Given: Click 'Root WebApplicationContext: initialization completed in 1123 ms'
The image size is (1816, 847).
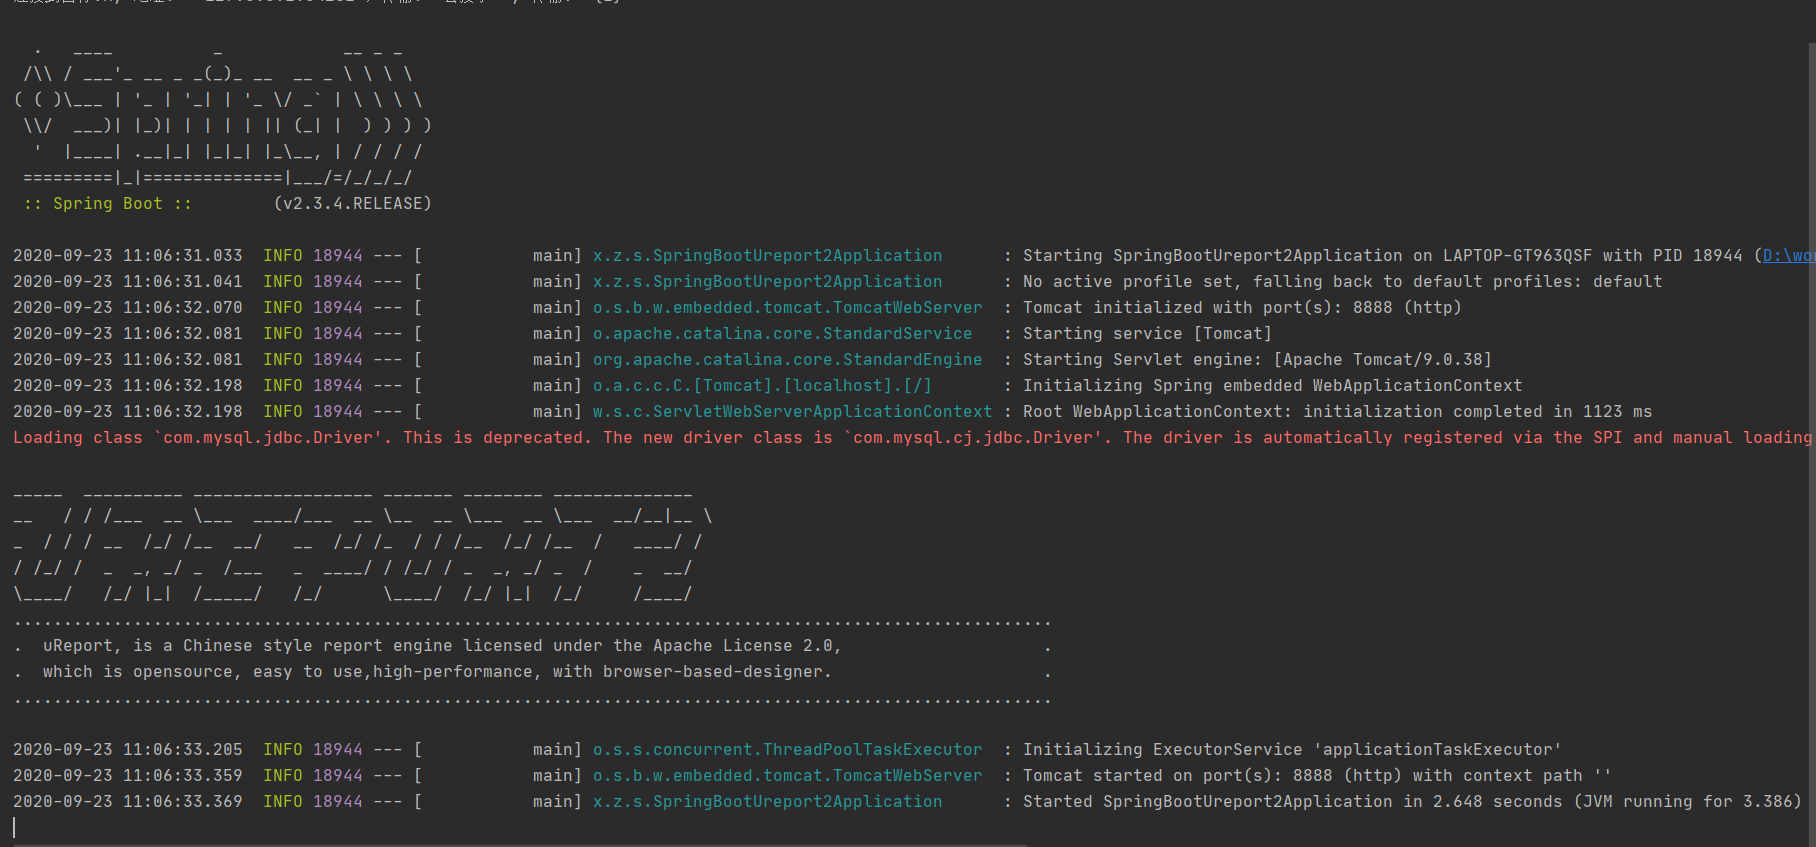Looking at the screenshot, I should pos(1337,412).
